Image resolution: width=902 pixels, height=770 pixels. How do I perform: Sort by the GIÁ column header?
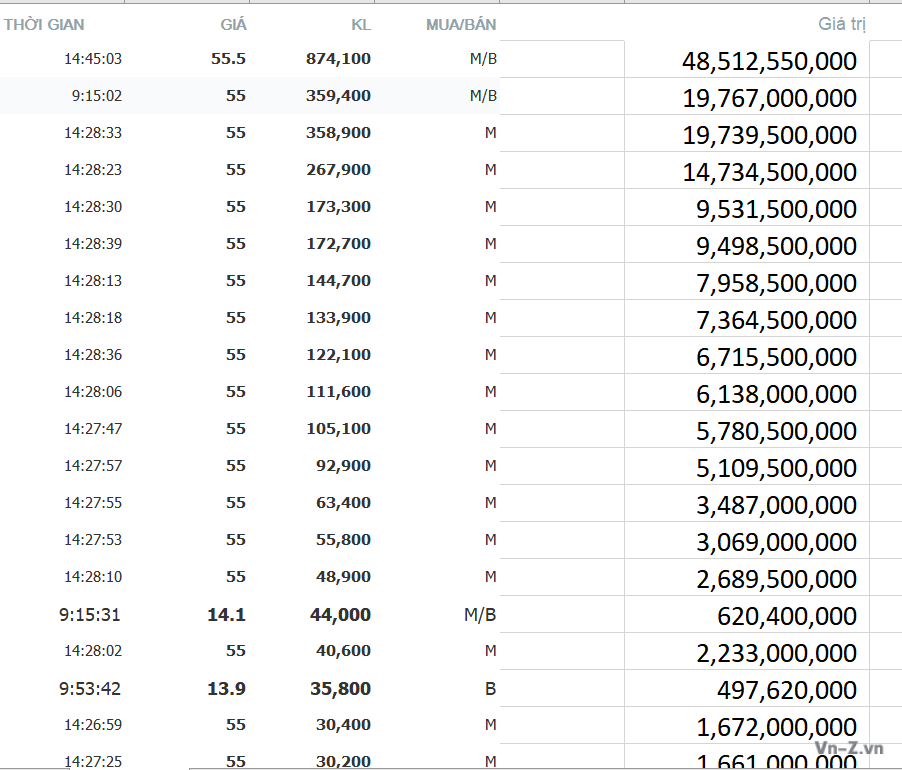[233, 24]
